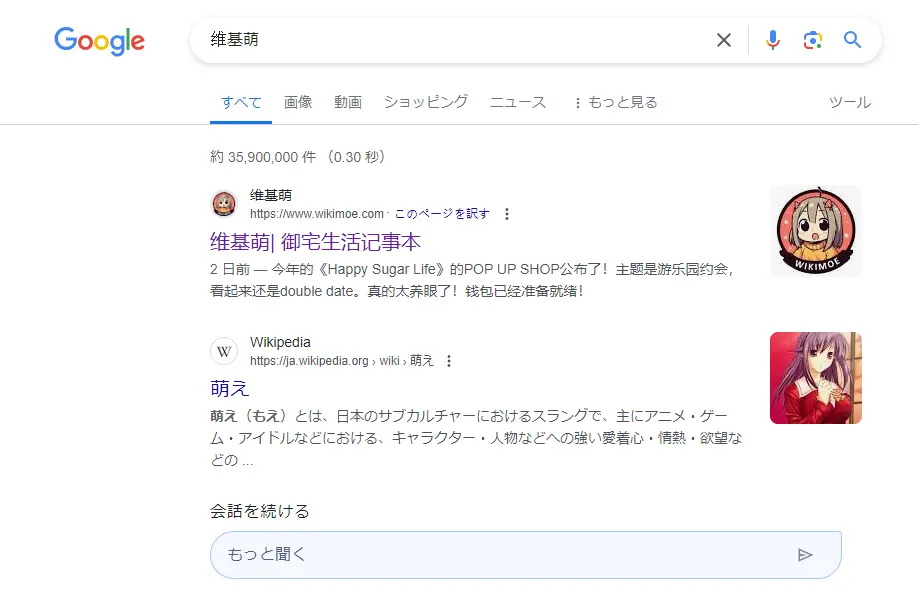Focus the もっと聞く follow-up input field
This screenshot has width=918, height=600.
pyautogui.click(x=500, y=555)
